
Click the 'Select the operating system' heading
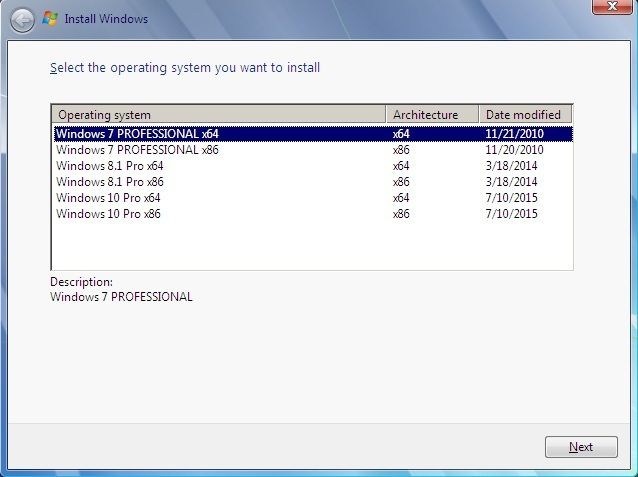coord(185,68)
